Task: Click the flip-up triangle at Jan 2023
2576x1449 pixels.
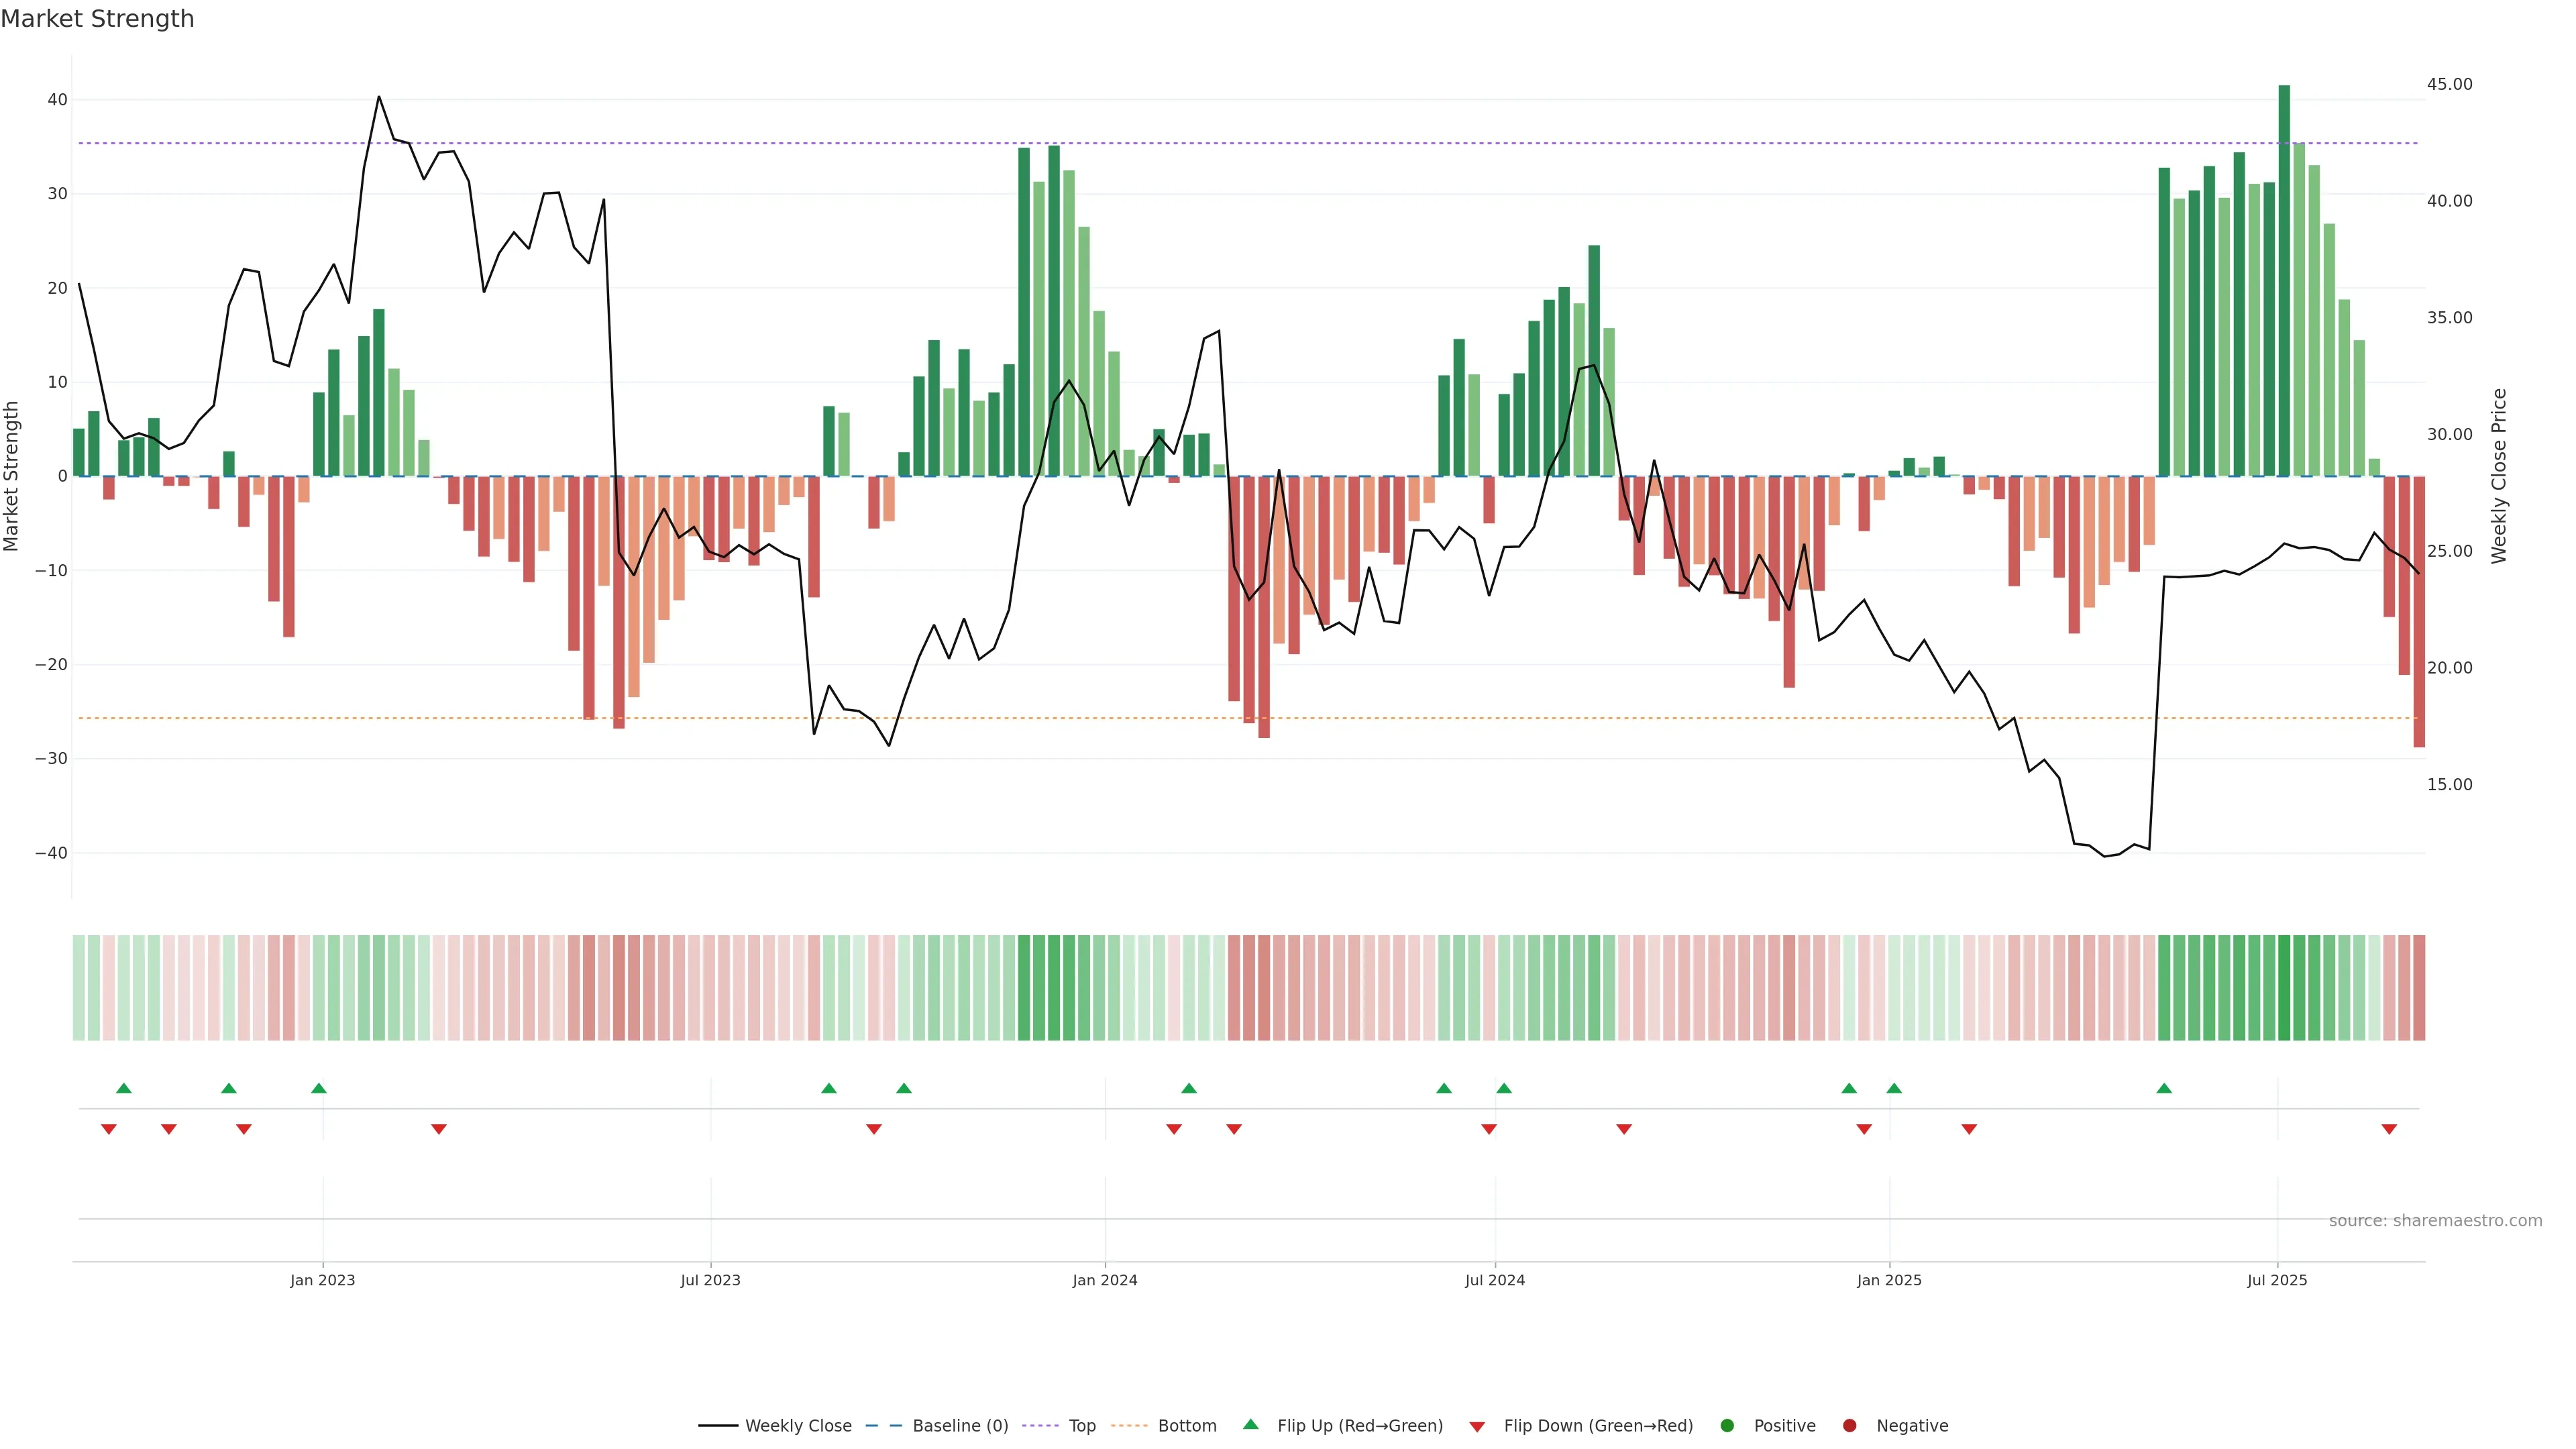Action: [318, 1088]
